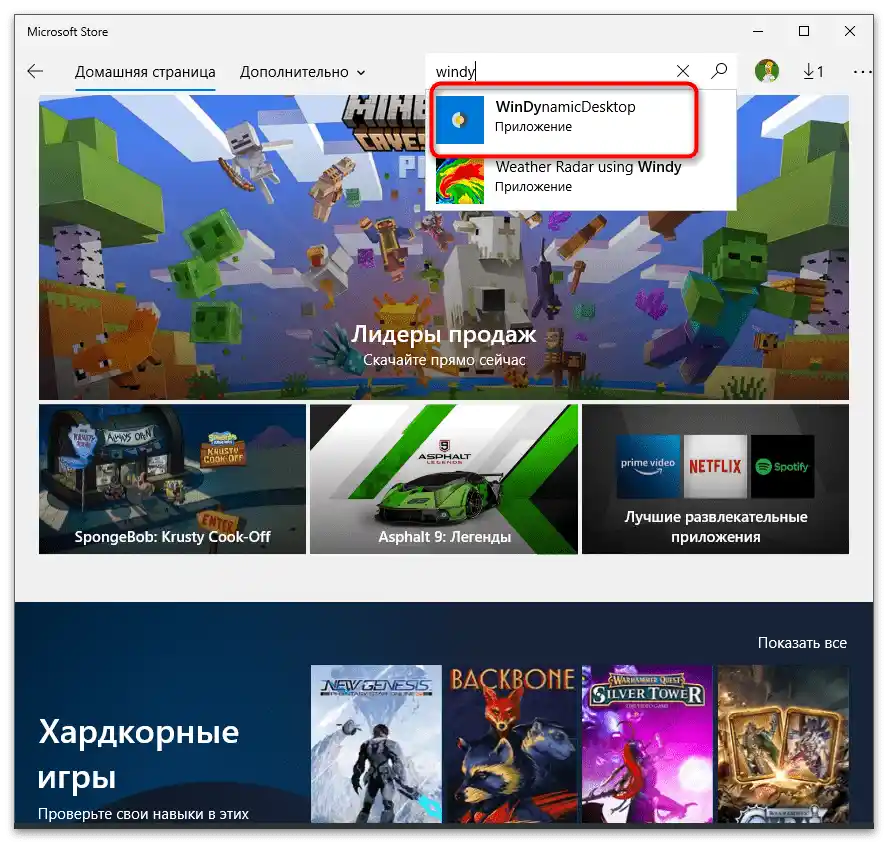The width and height of the screenshot is (888, 843).
Task: Select the WinDynamicDesktop search suggestion
Action: (583, 119)
